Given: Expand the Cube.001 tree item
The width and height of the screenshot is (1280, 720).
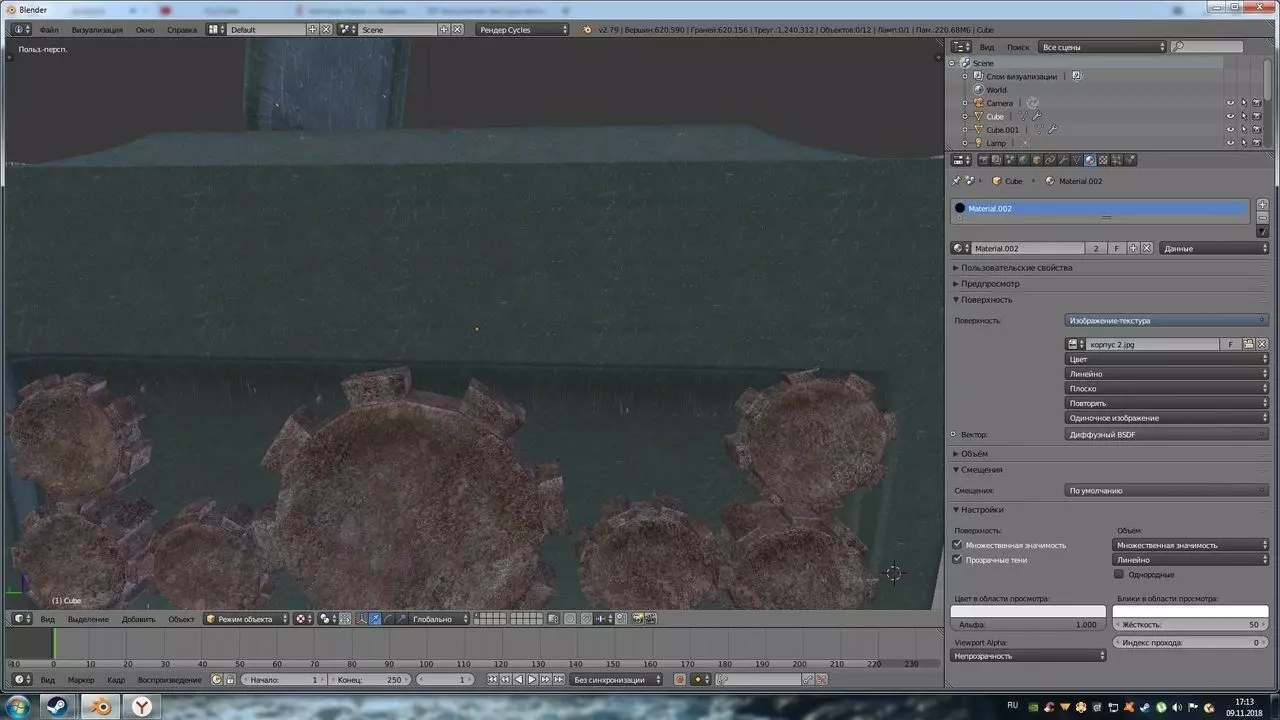Looking at the screenshot, I should tap(965, 130).
